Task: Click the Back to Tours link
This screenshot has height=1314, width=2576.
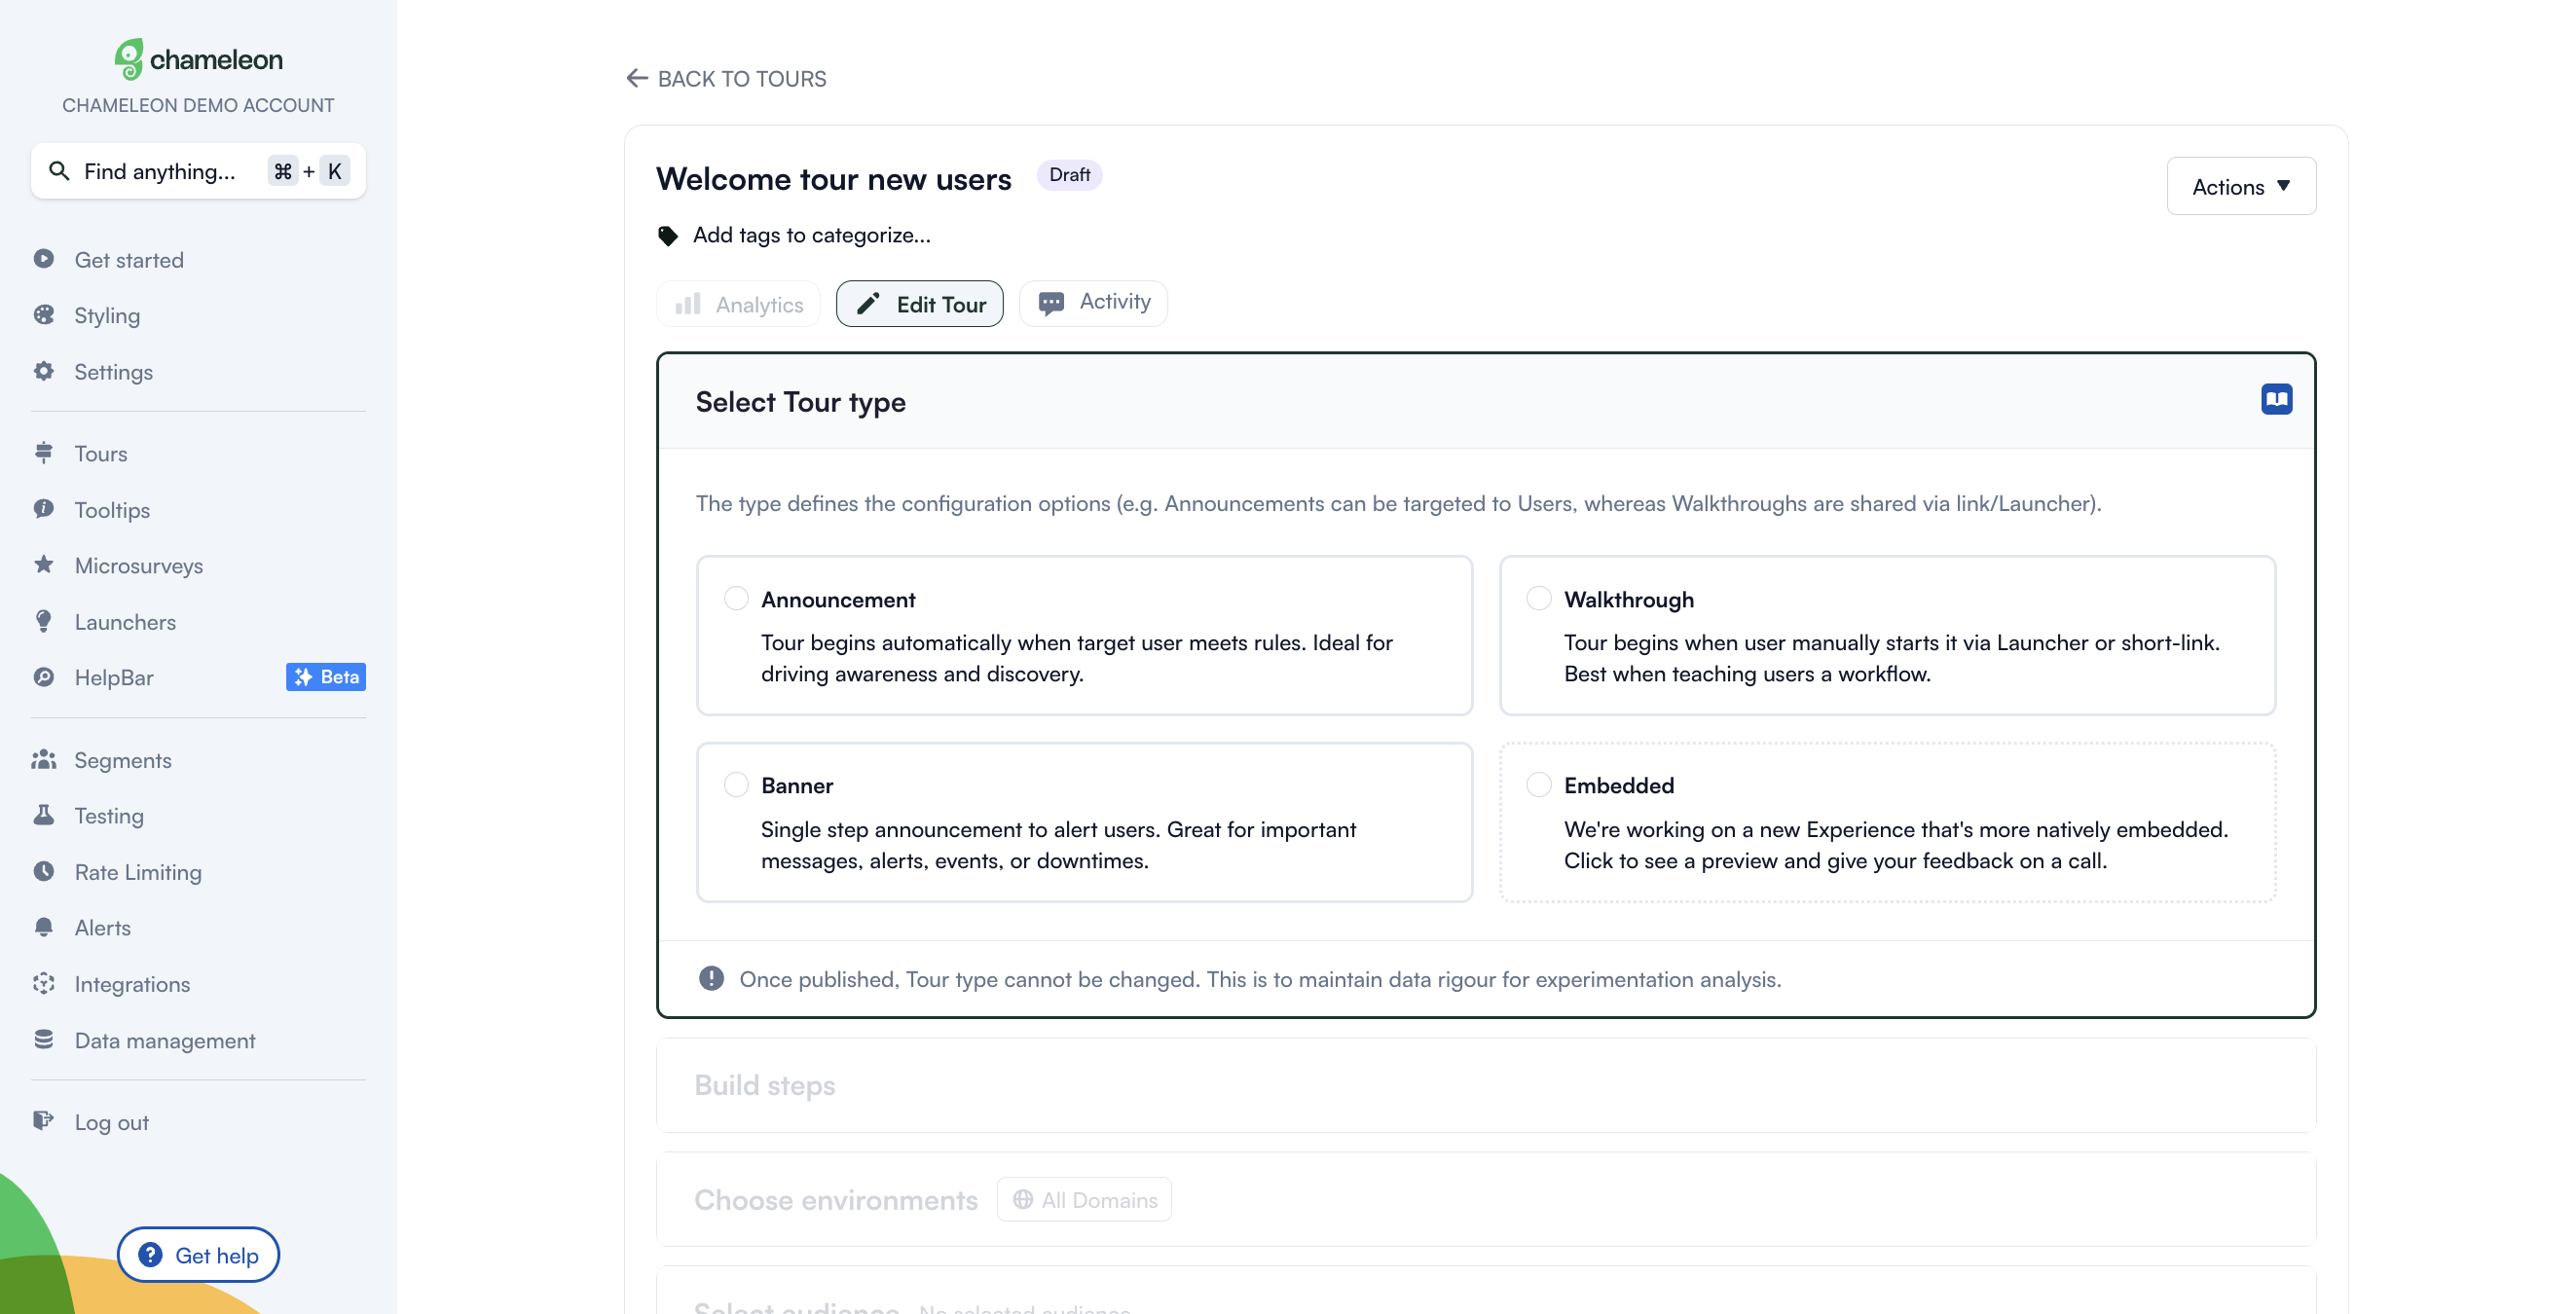Action: point(725,79)
